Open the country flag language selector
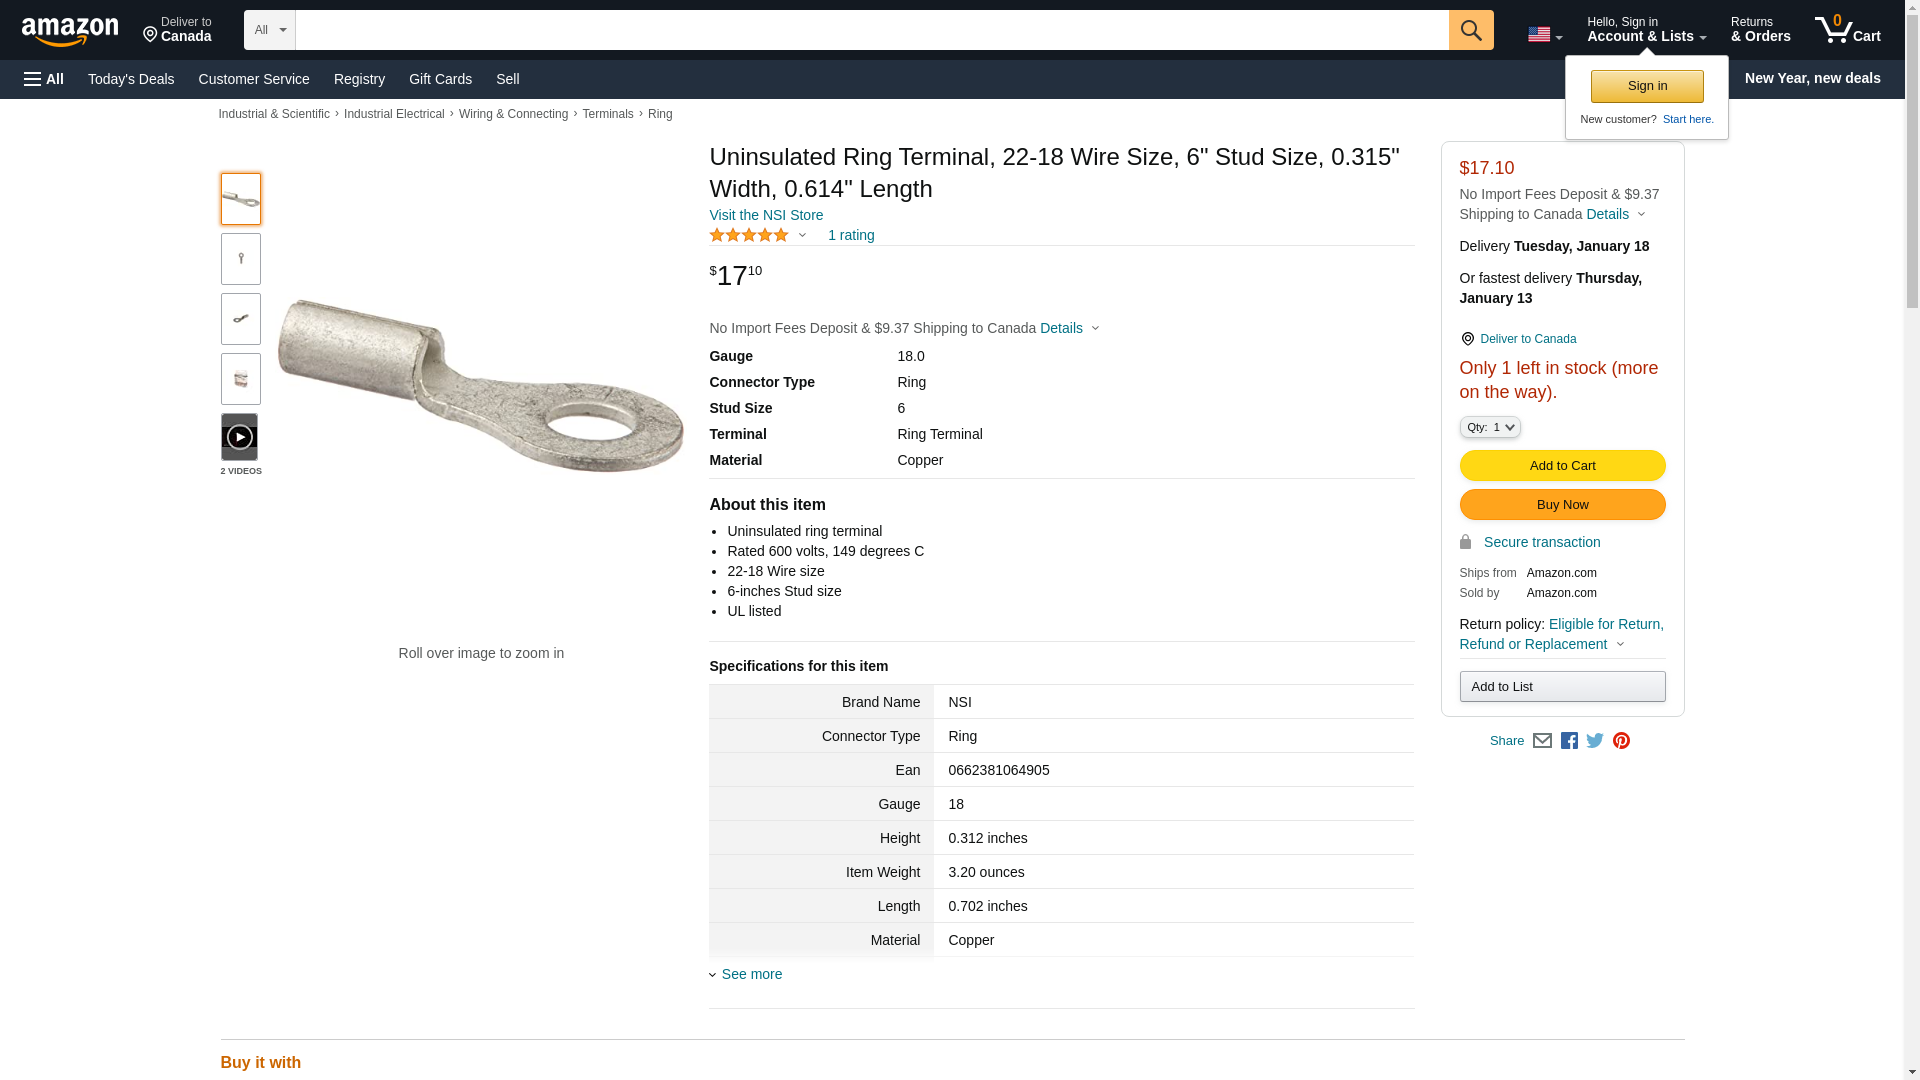The width and height of the screenshot is (1920, 1080). coord(1544,35)
